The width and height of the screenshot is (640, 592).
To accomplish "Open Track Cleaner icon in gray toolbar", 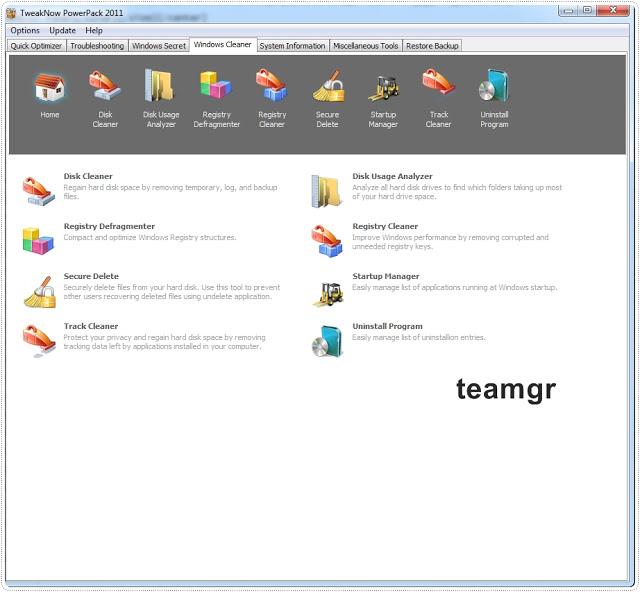I will click(439, 82).
